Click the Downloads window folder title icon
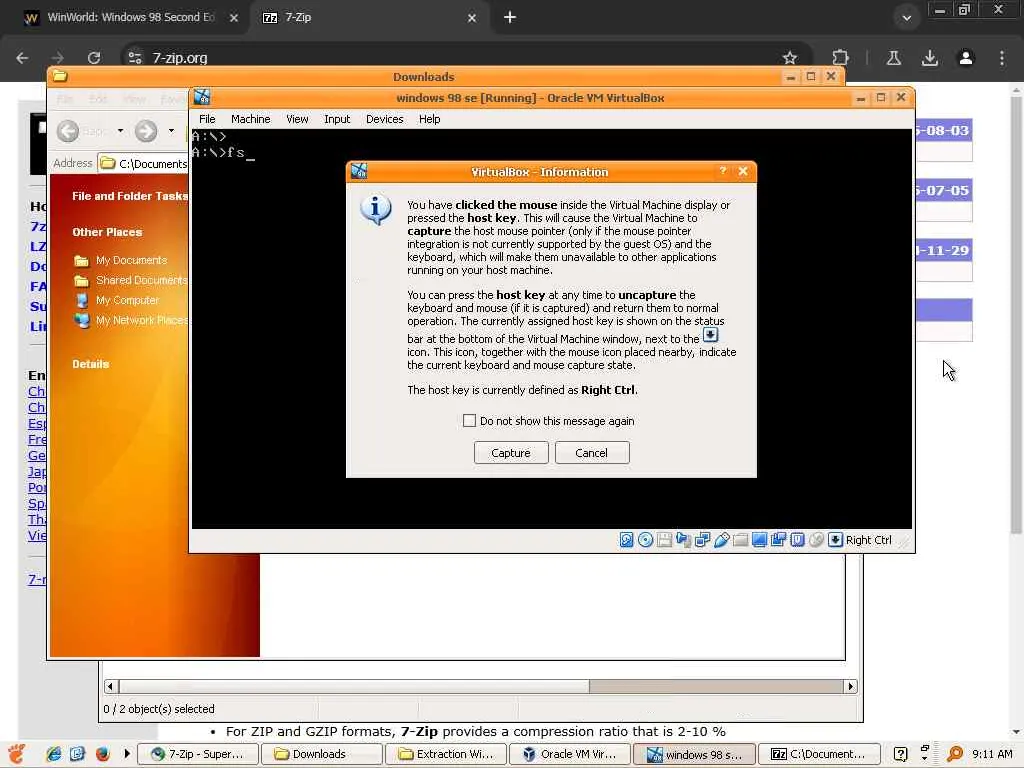The height and width of the screenshot is (768, 1024). pyautogui.click(x=60, y=76)
